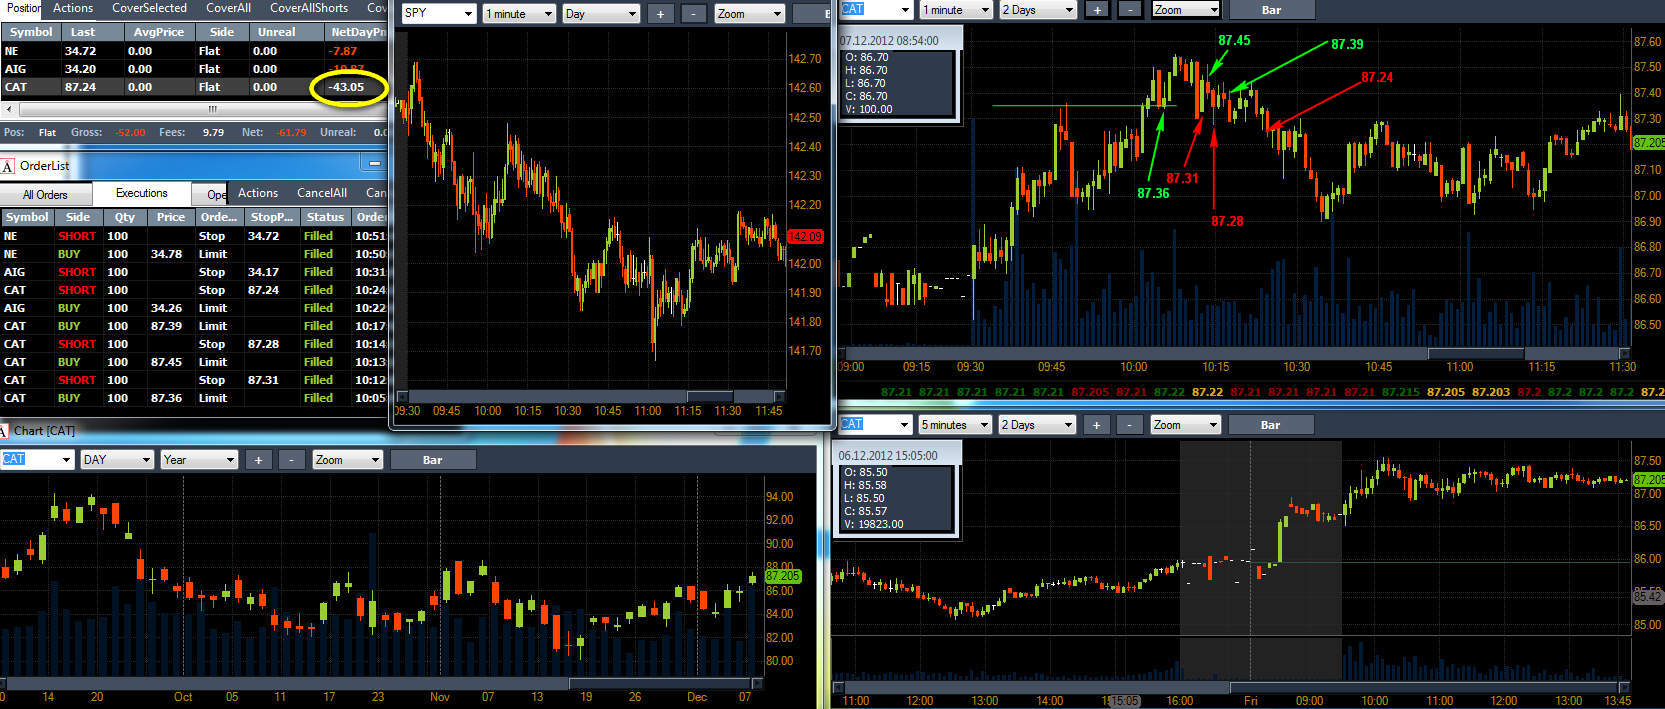Open the 5 minutes interval dropdown
The width and height of the screenshot is (1665, 709).
(956, 425)
